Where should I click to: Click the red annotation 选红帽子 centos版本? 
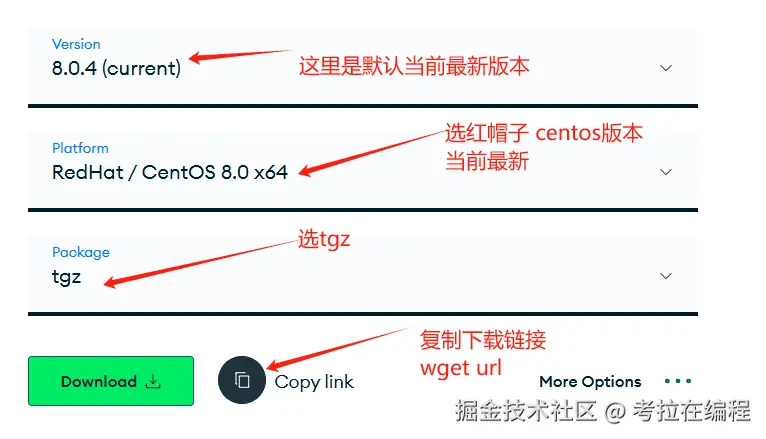click(x=544, y=133)
